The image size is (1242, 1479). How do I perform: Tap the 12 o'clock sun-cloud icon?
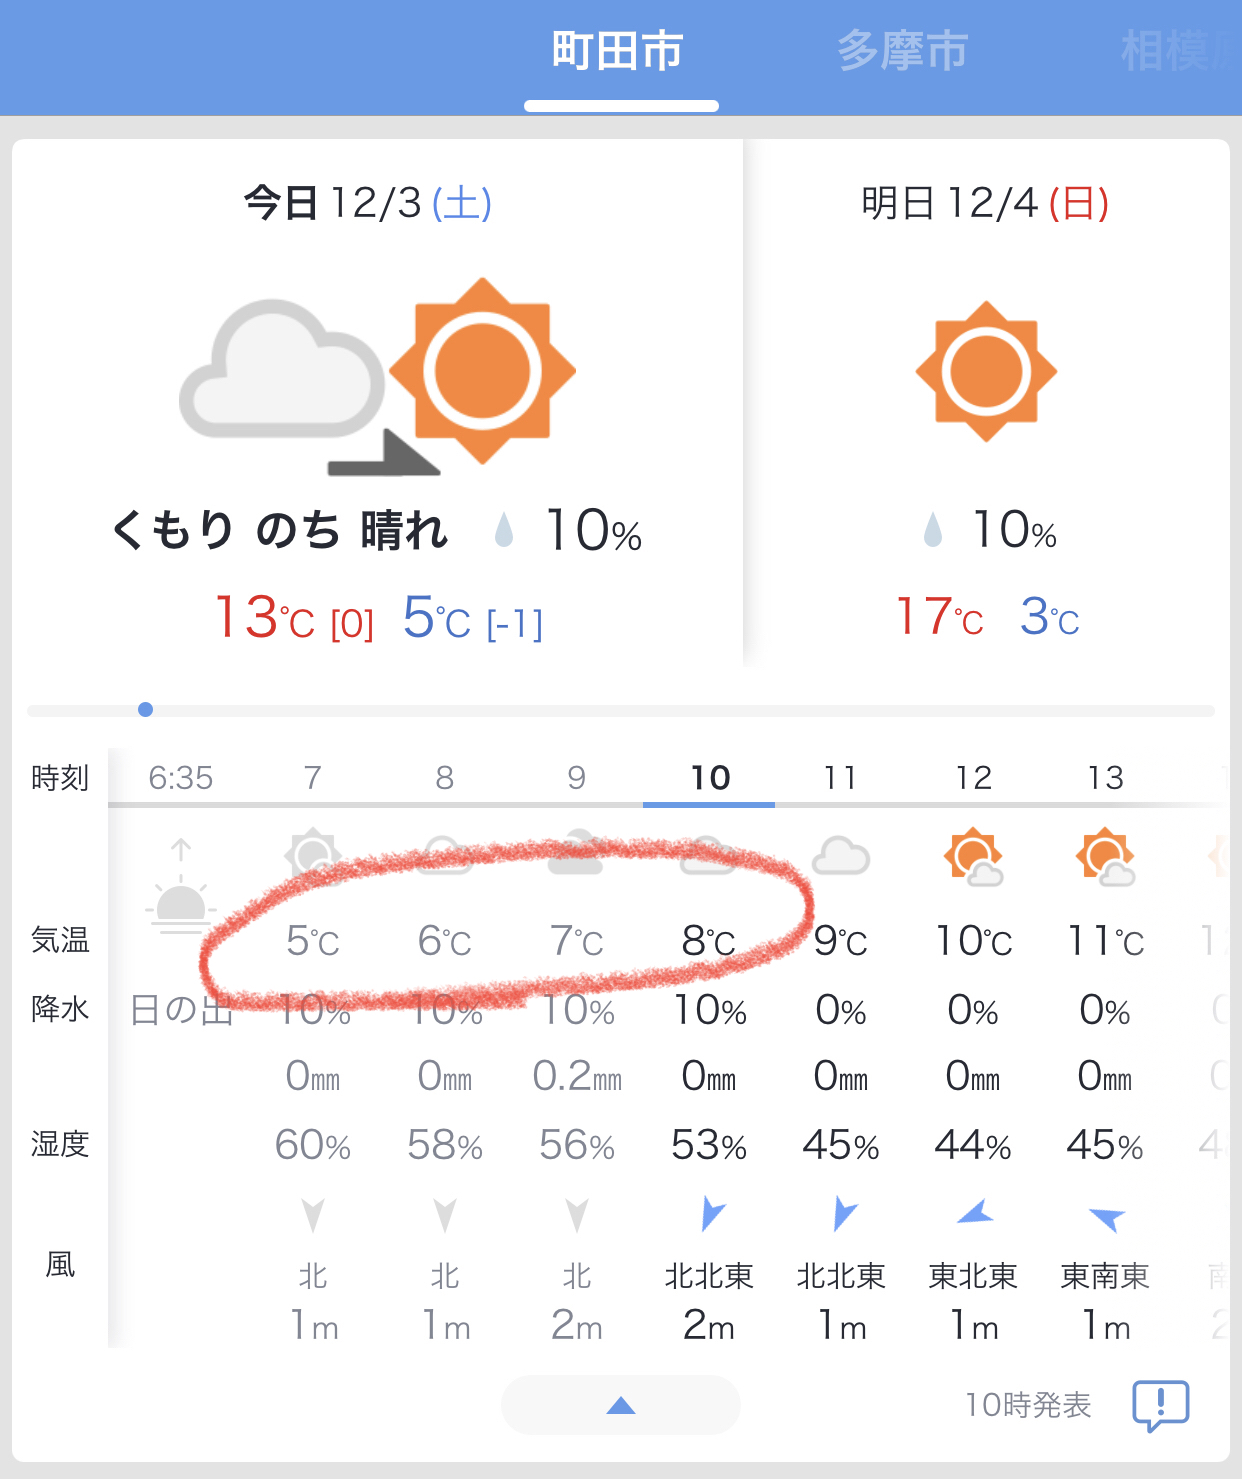point(973,857)
